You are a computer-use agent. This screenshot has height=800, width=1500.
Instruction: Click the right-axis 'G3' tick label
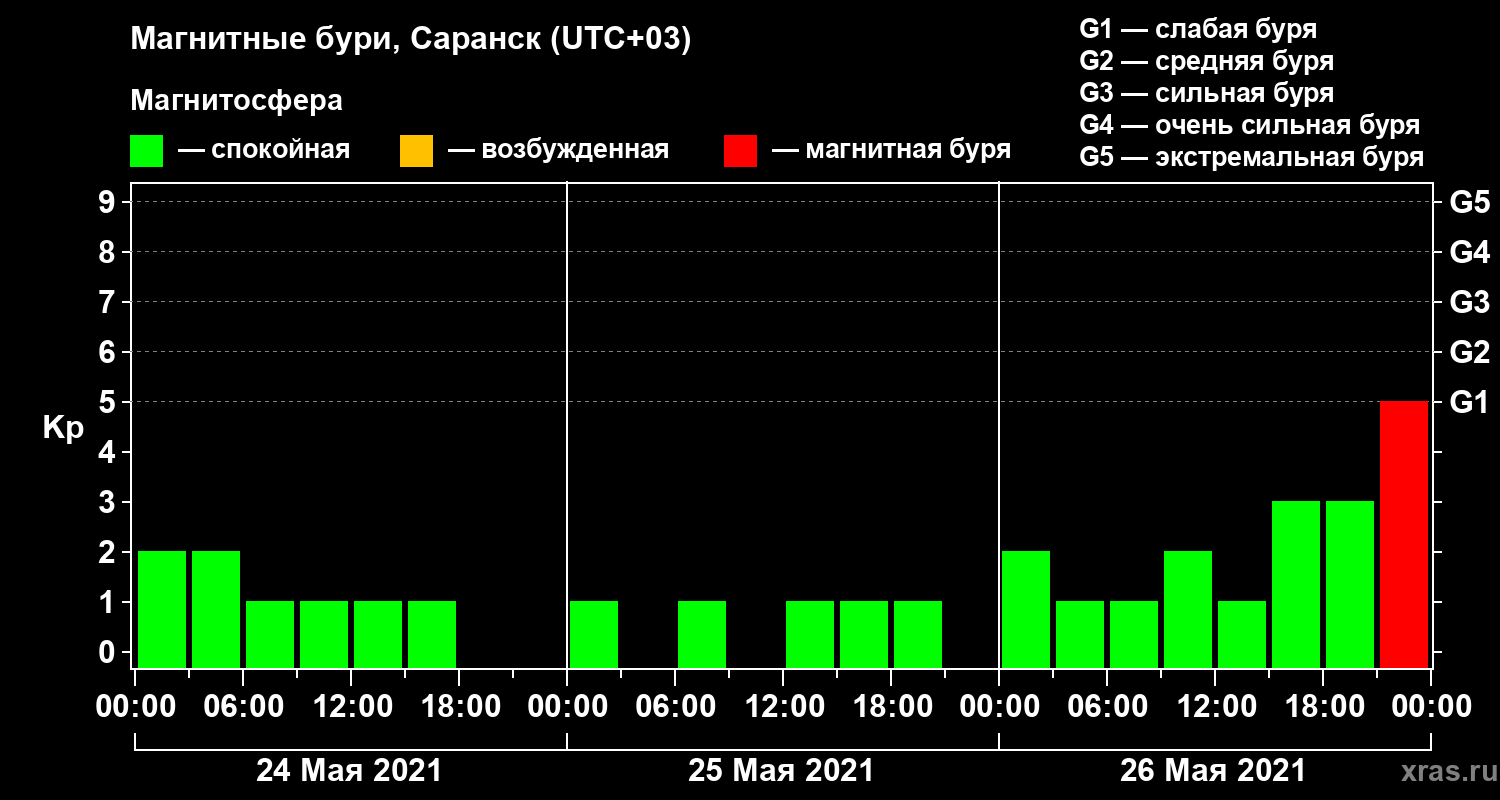[1470, 302]
